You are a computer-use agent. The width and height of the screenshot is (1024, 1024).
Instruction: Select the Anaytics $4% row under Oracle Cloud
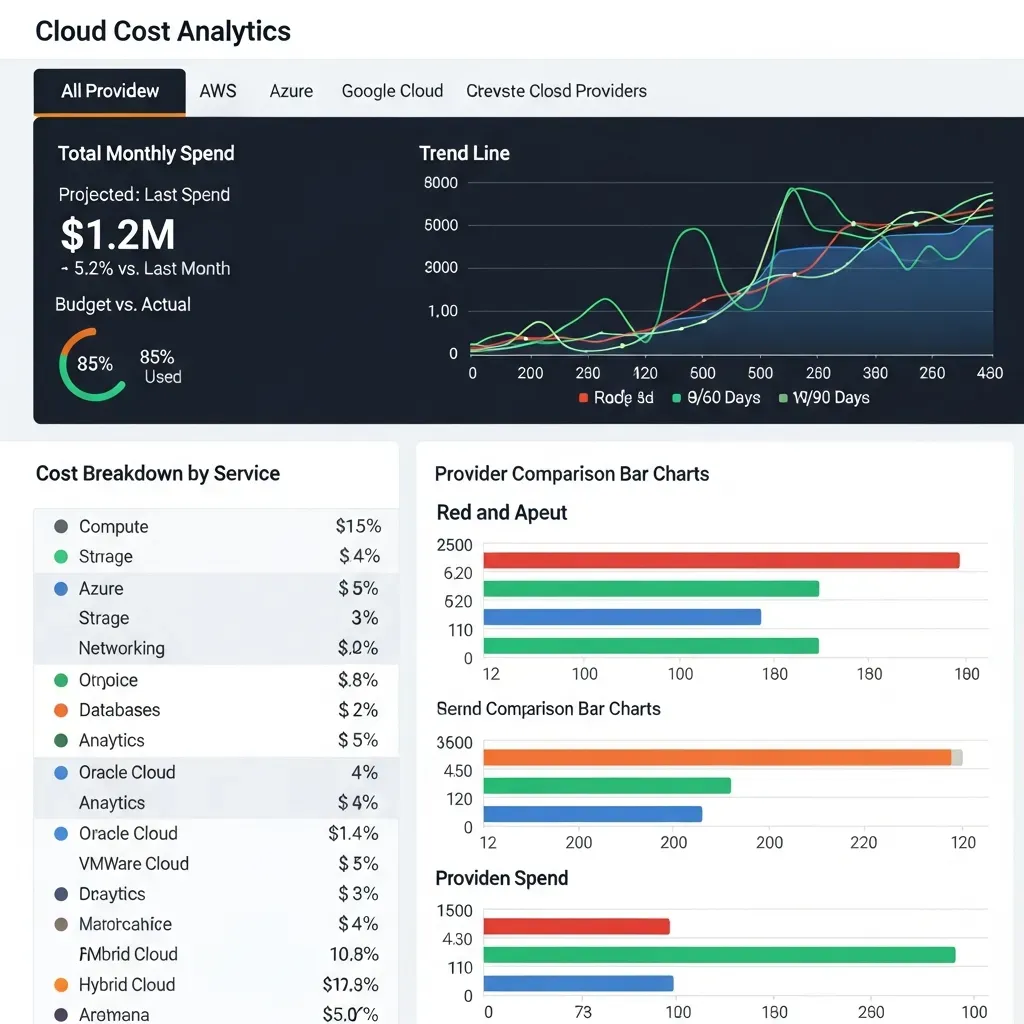tap(216, 803)
